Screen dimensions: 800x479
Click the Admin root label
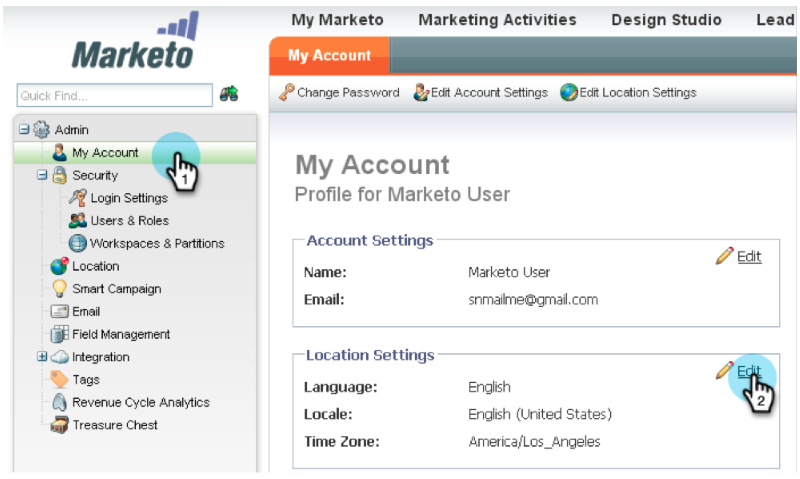click(x=71, y=130)
